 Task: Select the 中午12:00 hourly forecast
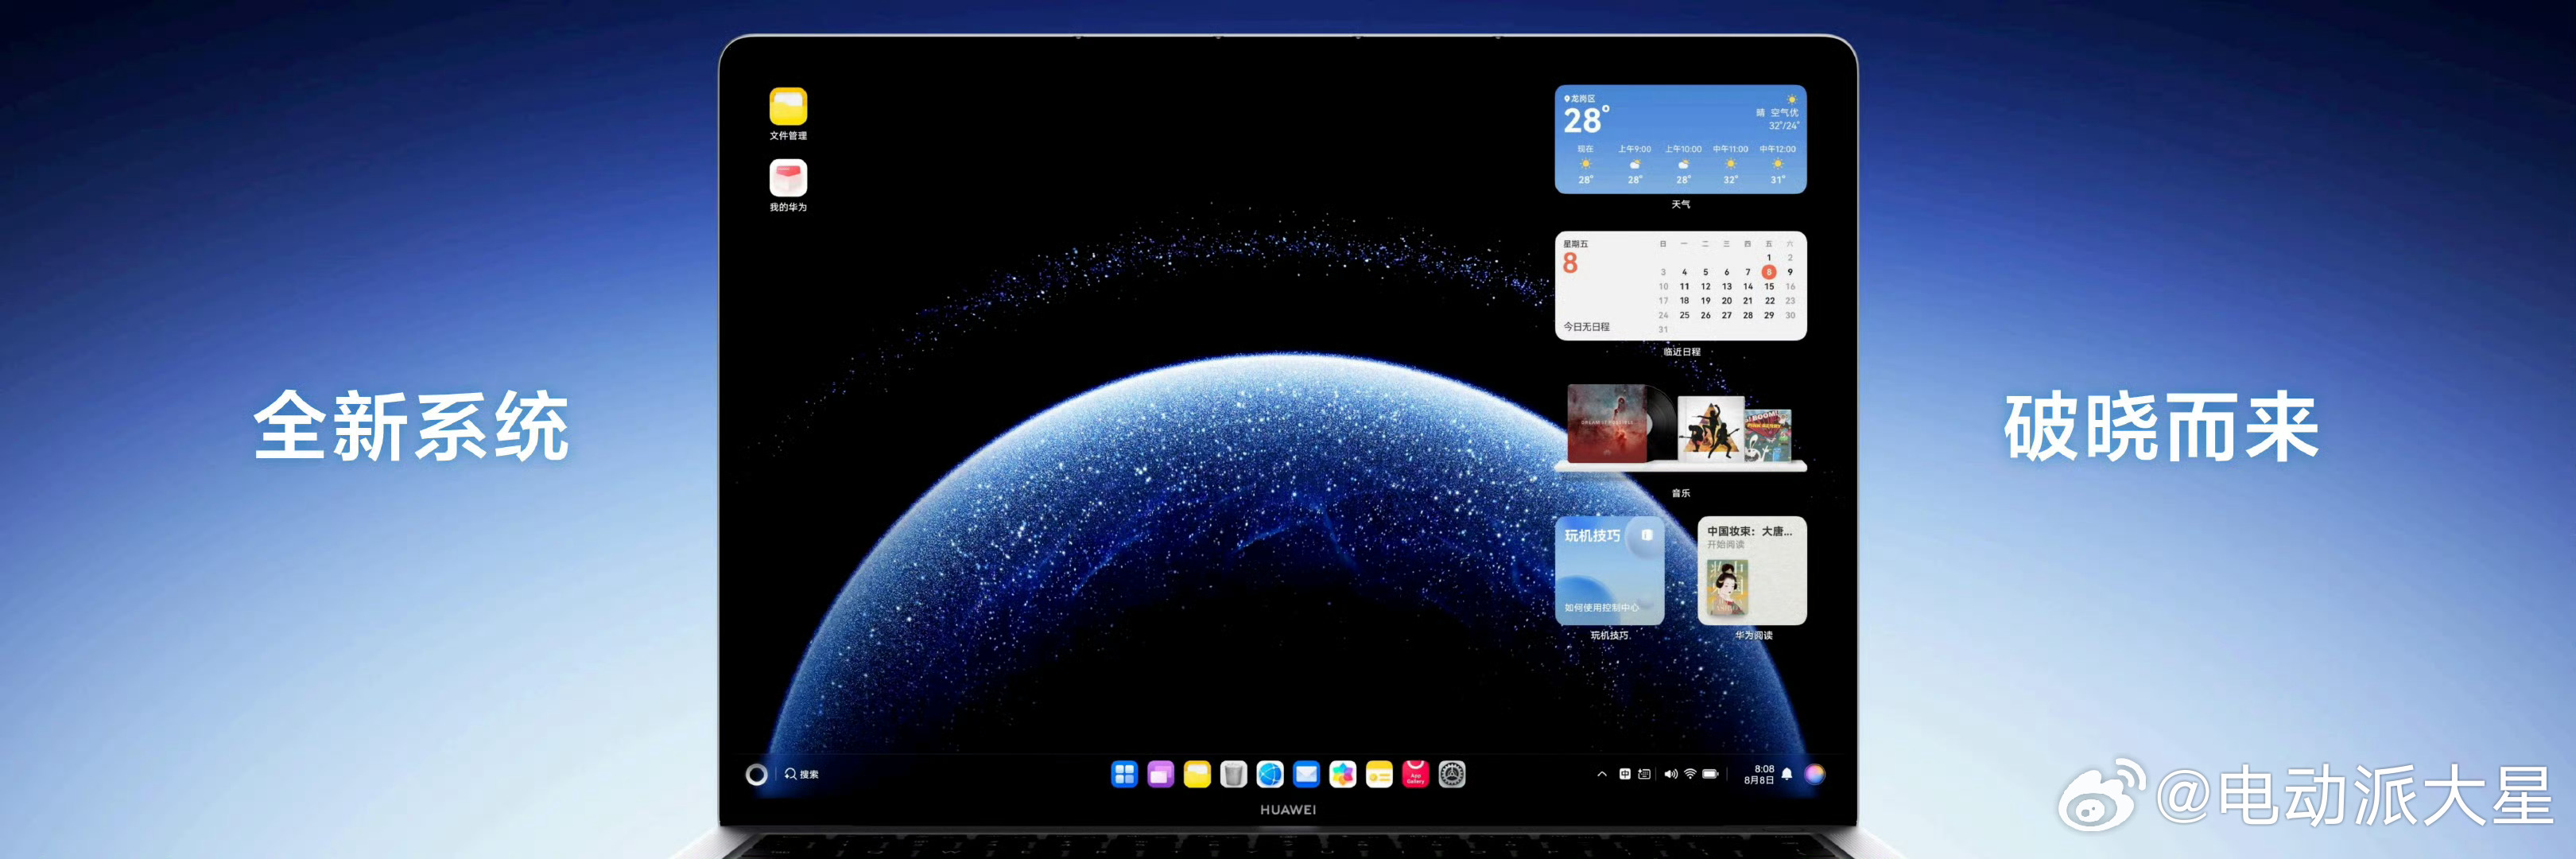tap(1777, 164)
